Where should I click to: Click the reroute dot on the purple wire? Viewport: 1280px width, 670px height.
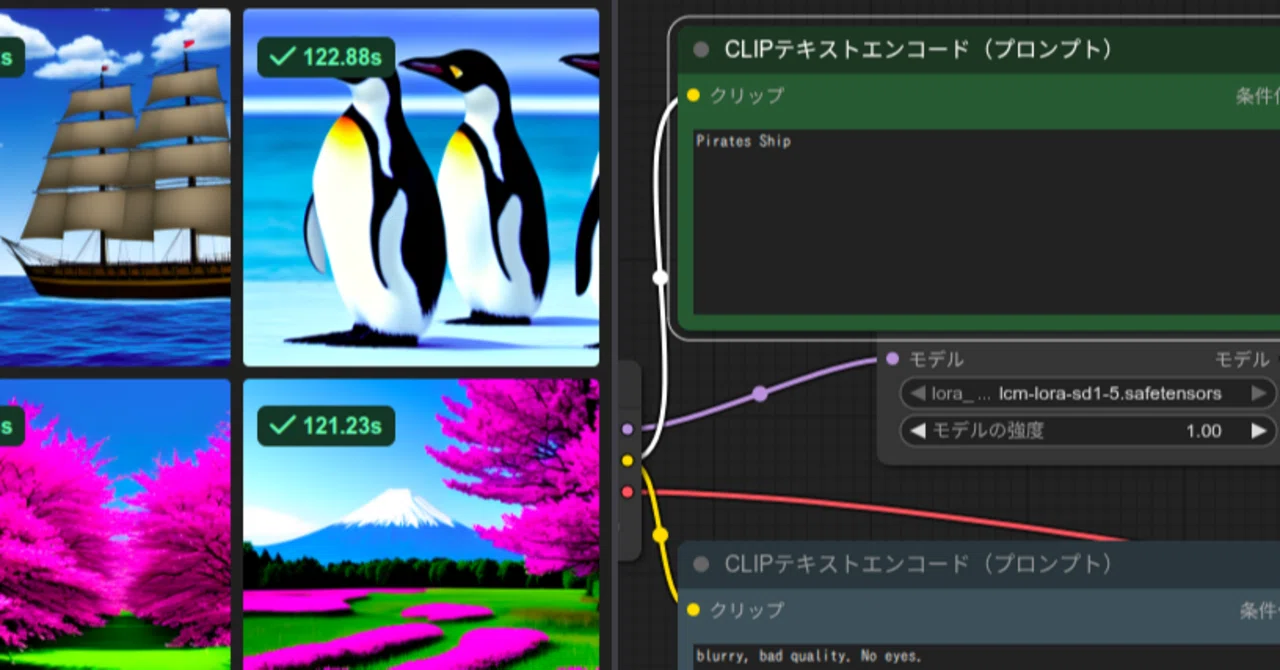(x=760, y=394)
